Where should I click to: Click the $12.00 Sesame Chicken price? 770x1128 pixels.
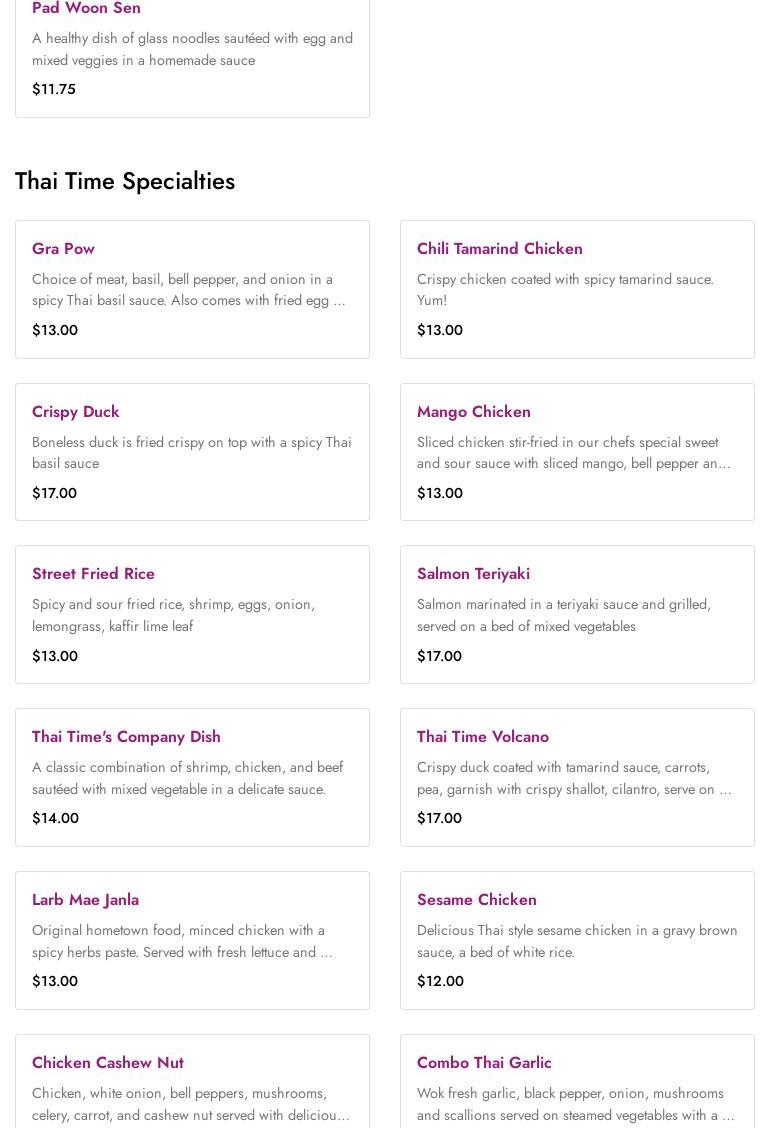[x=440, y=981]
